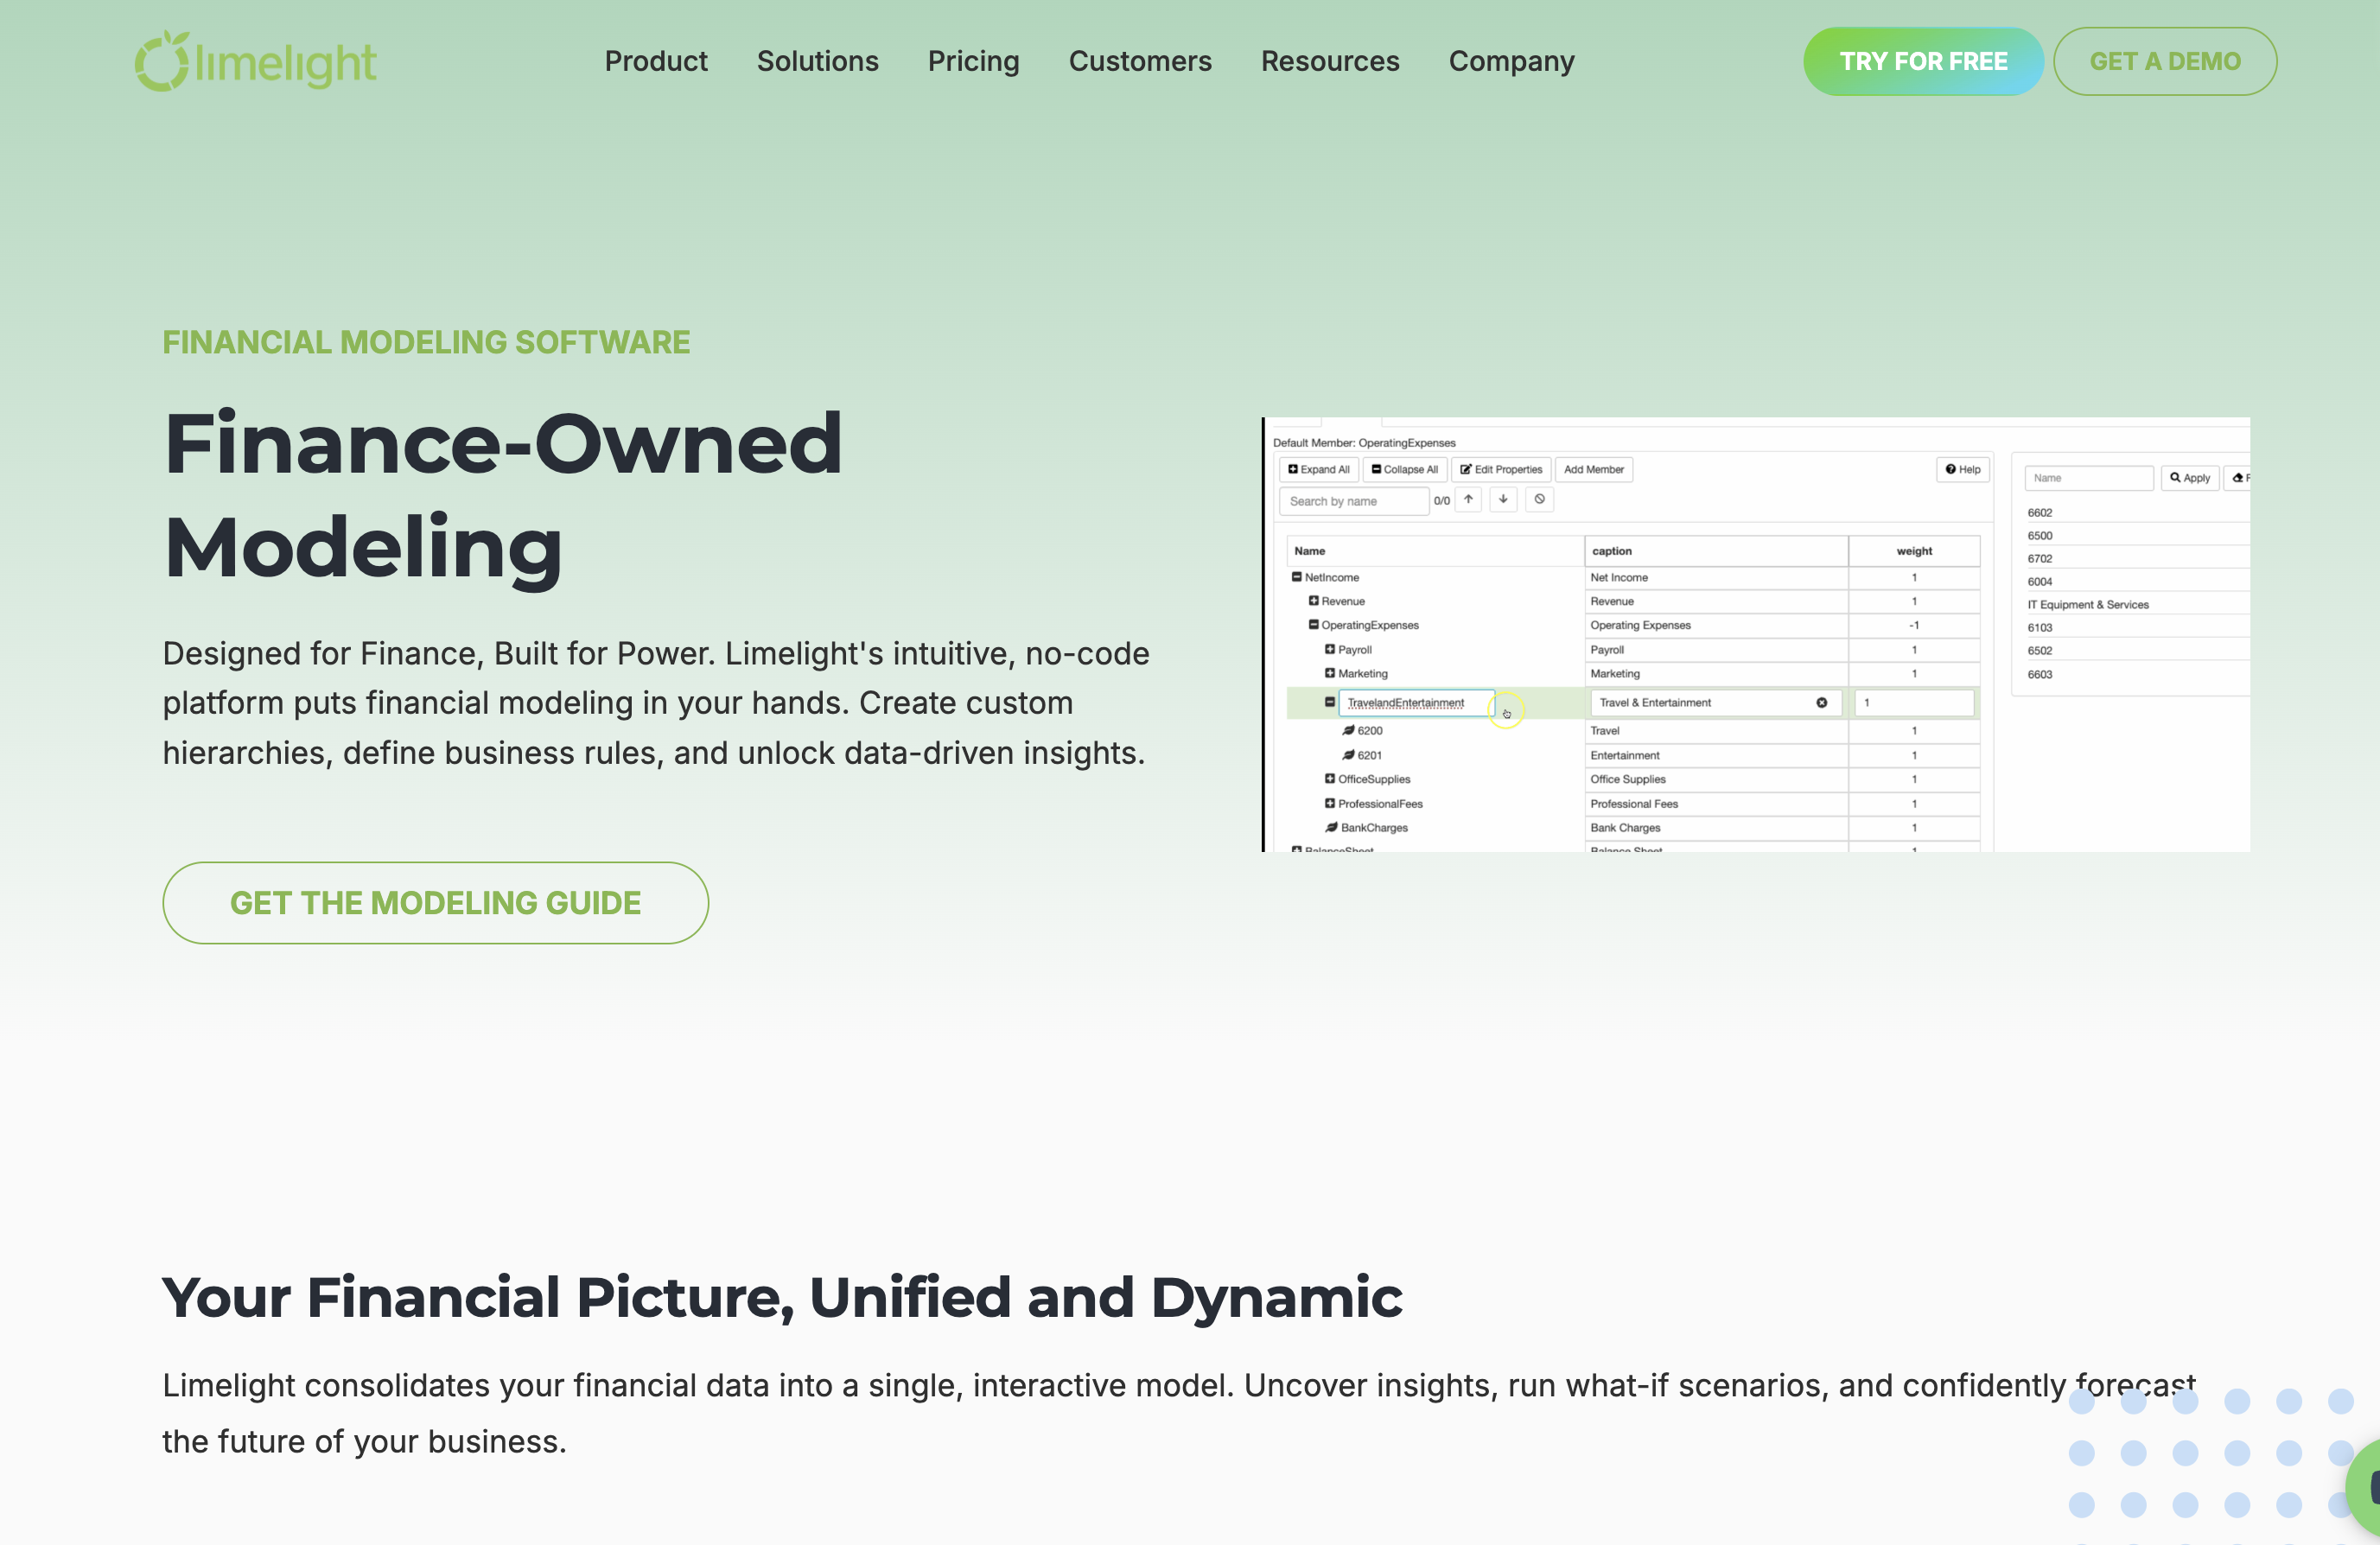Click the Professional Fees caption cell
Viewport: 2380px width, 1545px height.
(x=1716, y=803)
